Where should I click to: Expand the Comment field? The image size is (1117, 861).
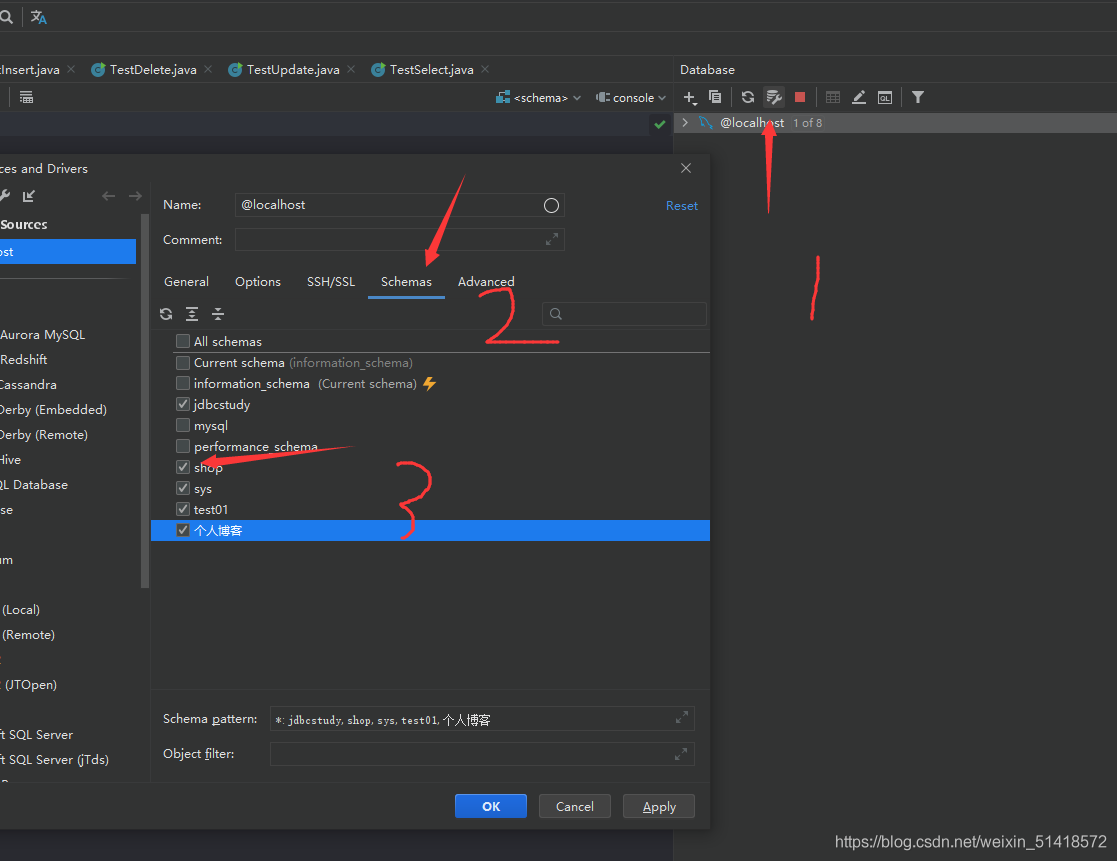tap(551, 240)
